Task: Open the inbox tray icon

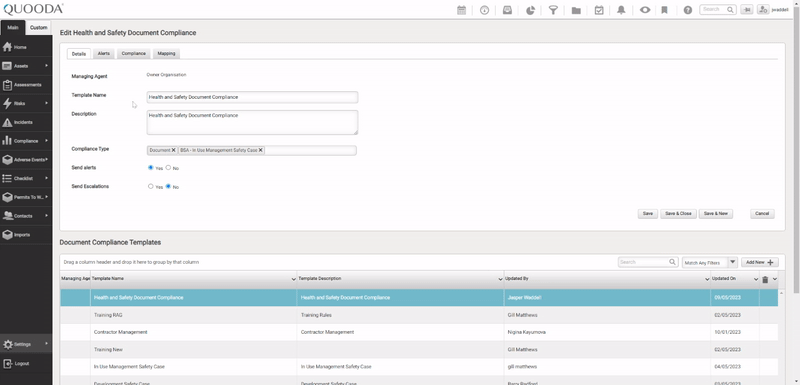Action: (x=507, y=10)
